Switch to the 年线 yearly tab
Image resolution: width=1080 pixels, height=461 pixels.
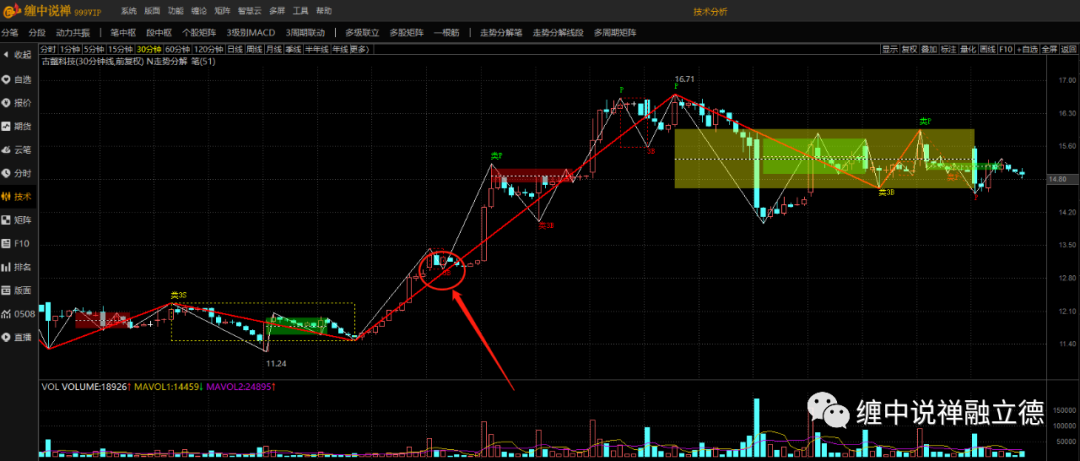coord(340,49)
